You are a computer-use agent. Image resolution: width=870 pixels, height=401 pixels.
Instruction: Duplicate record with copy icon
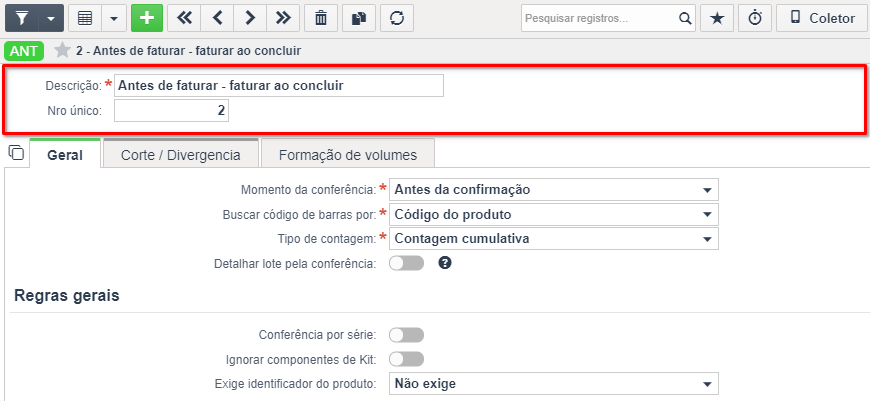(359, 18)
